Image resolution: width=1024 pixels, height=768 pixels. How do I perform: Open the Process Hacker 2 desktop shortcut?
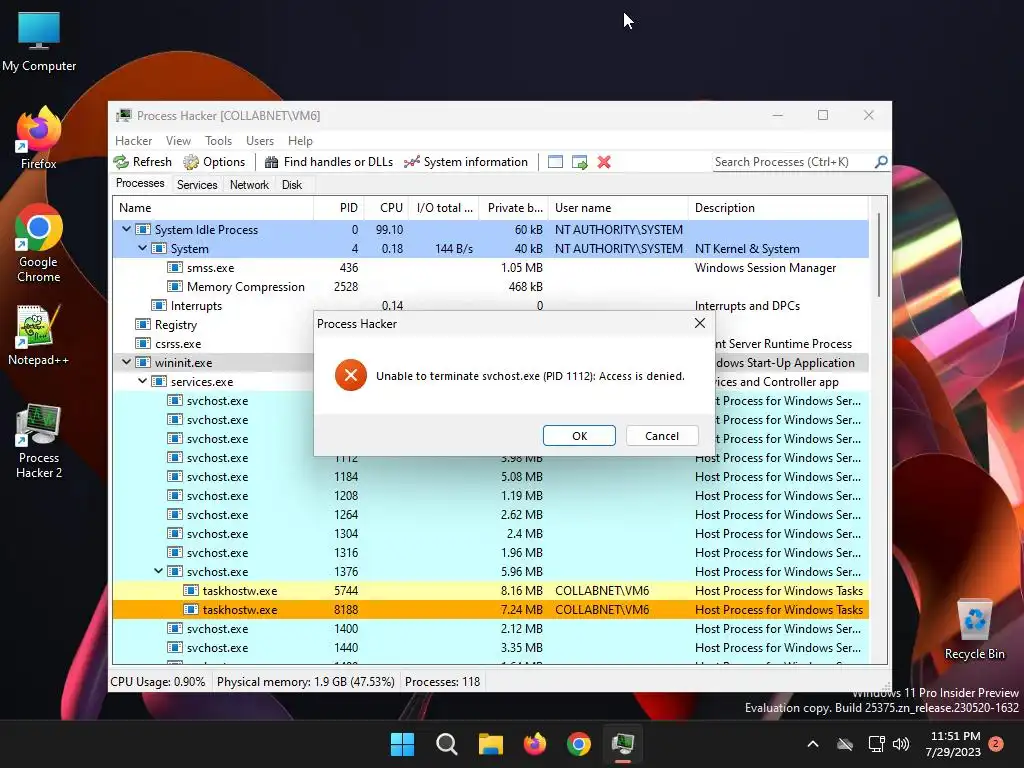[39, 441]
